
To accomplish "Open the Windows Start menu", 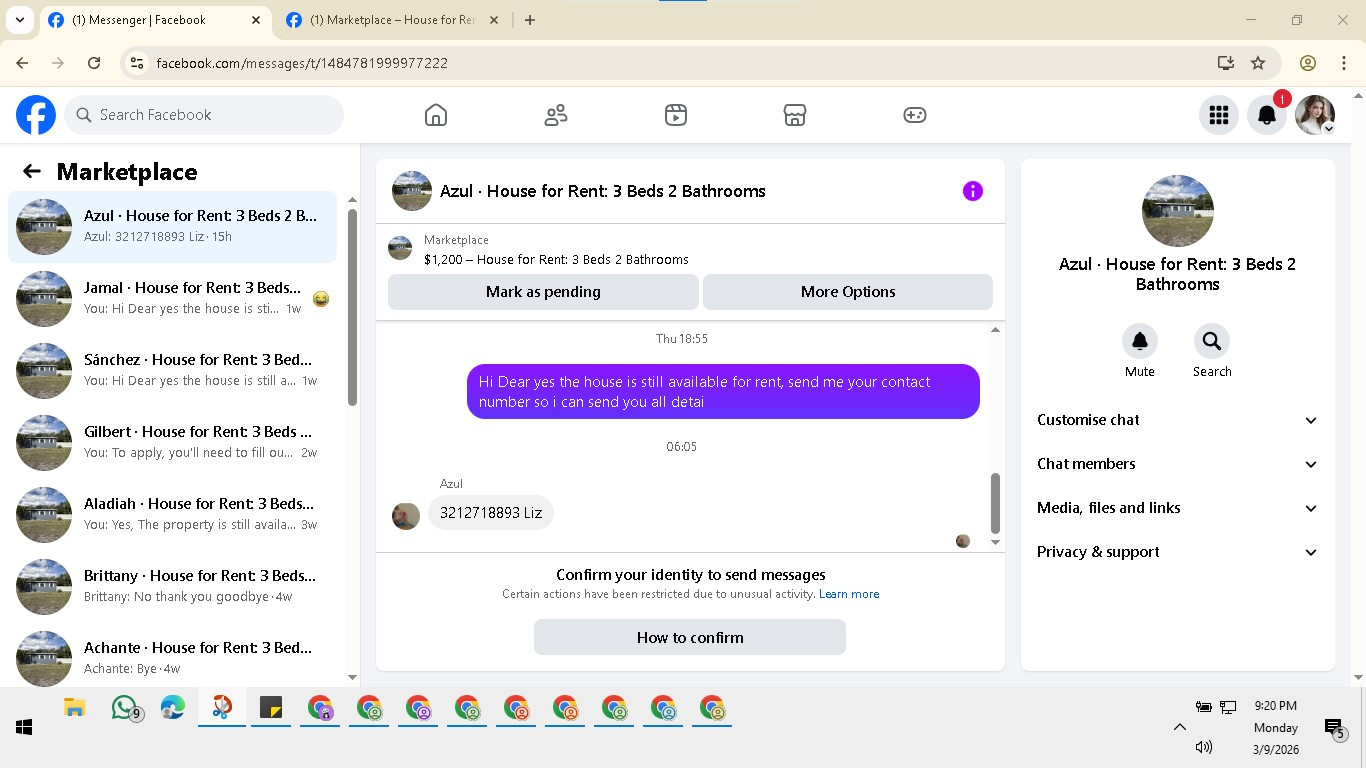I will 24,728.
